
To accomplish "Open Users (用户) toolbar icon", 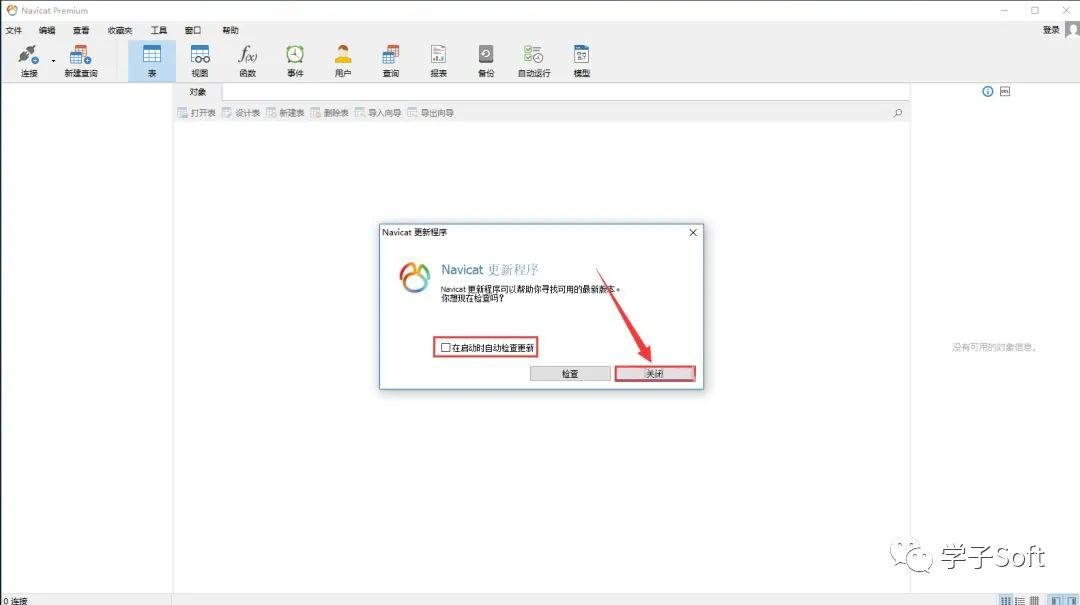I will [342, 61].
